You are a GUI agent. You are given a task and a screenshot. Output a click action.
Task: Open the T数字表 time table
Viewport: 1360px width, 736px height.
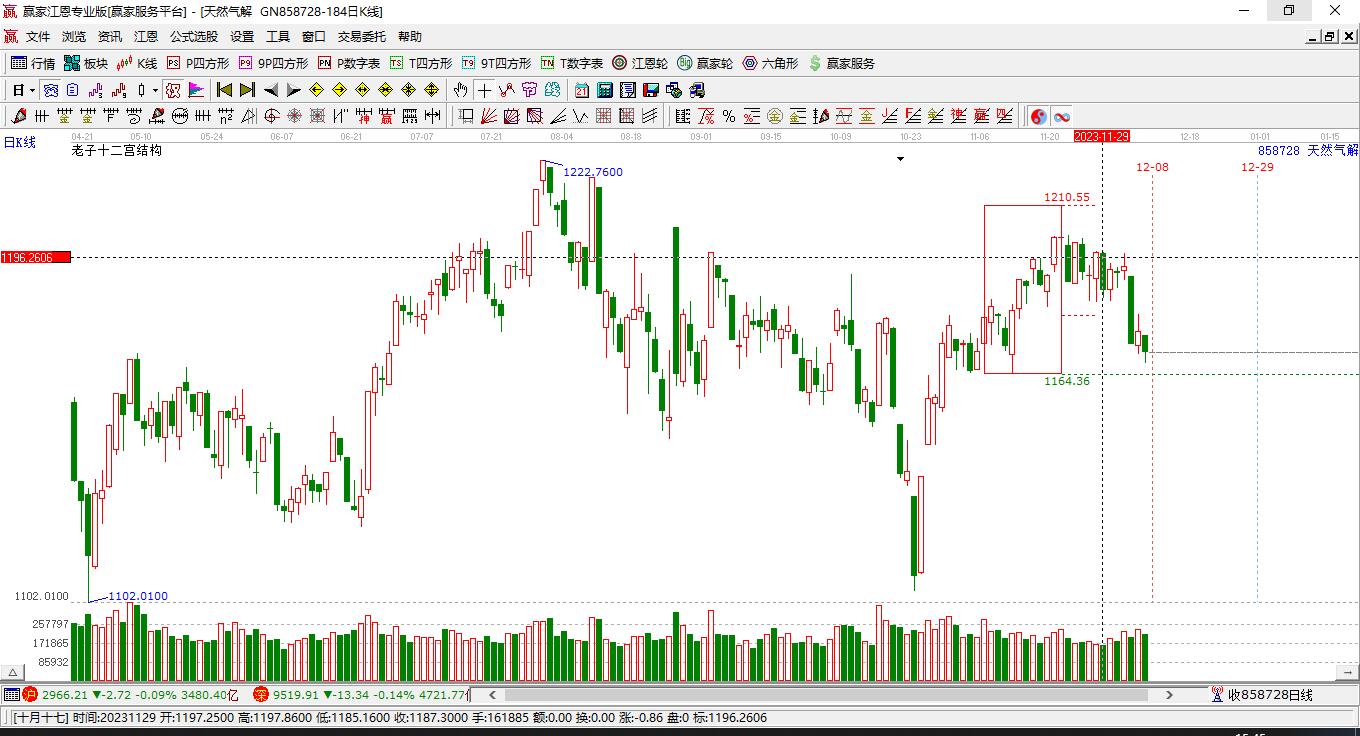tap(572, 63)
